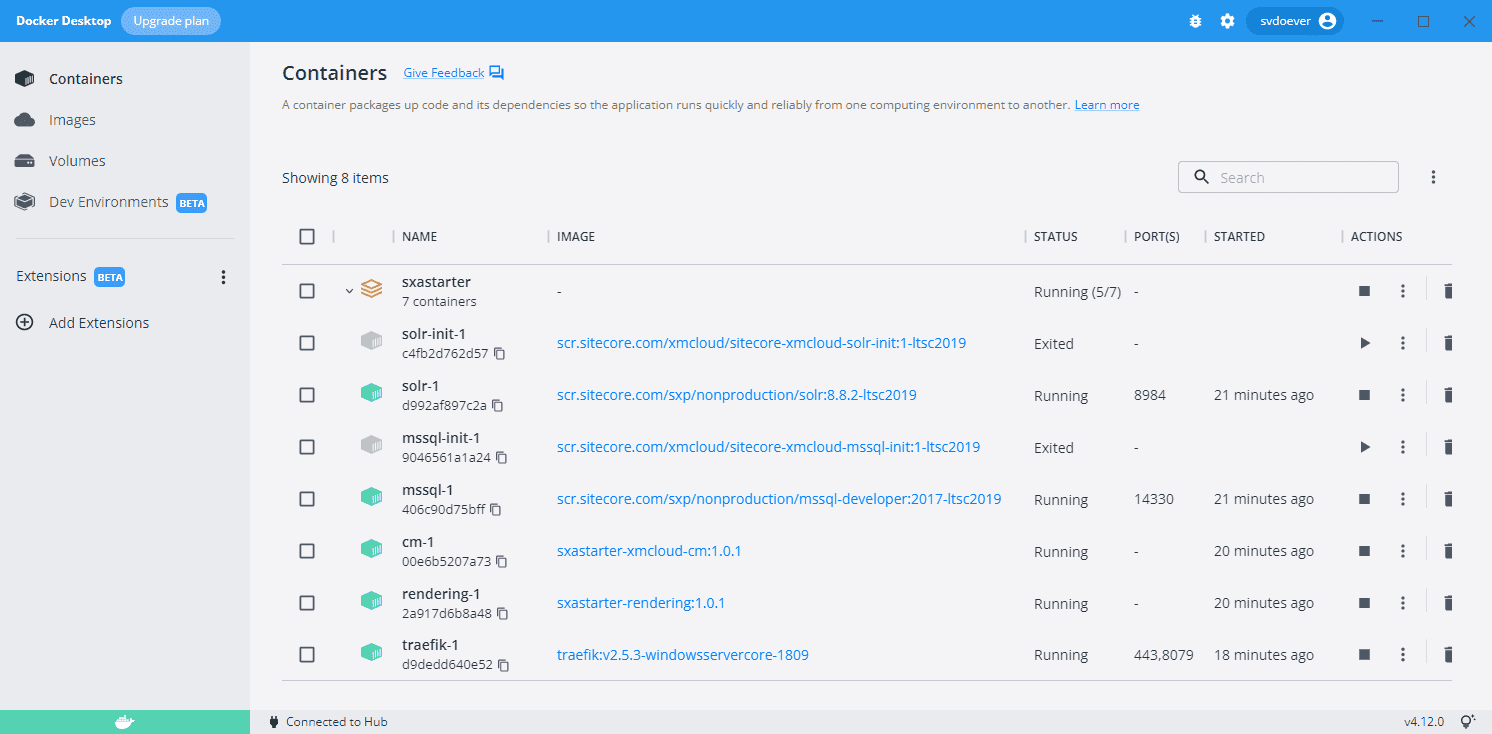Open more actions for cm-1 container
Viewport: 1492px width, 734px height.
tap(1403, 551)
